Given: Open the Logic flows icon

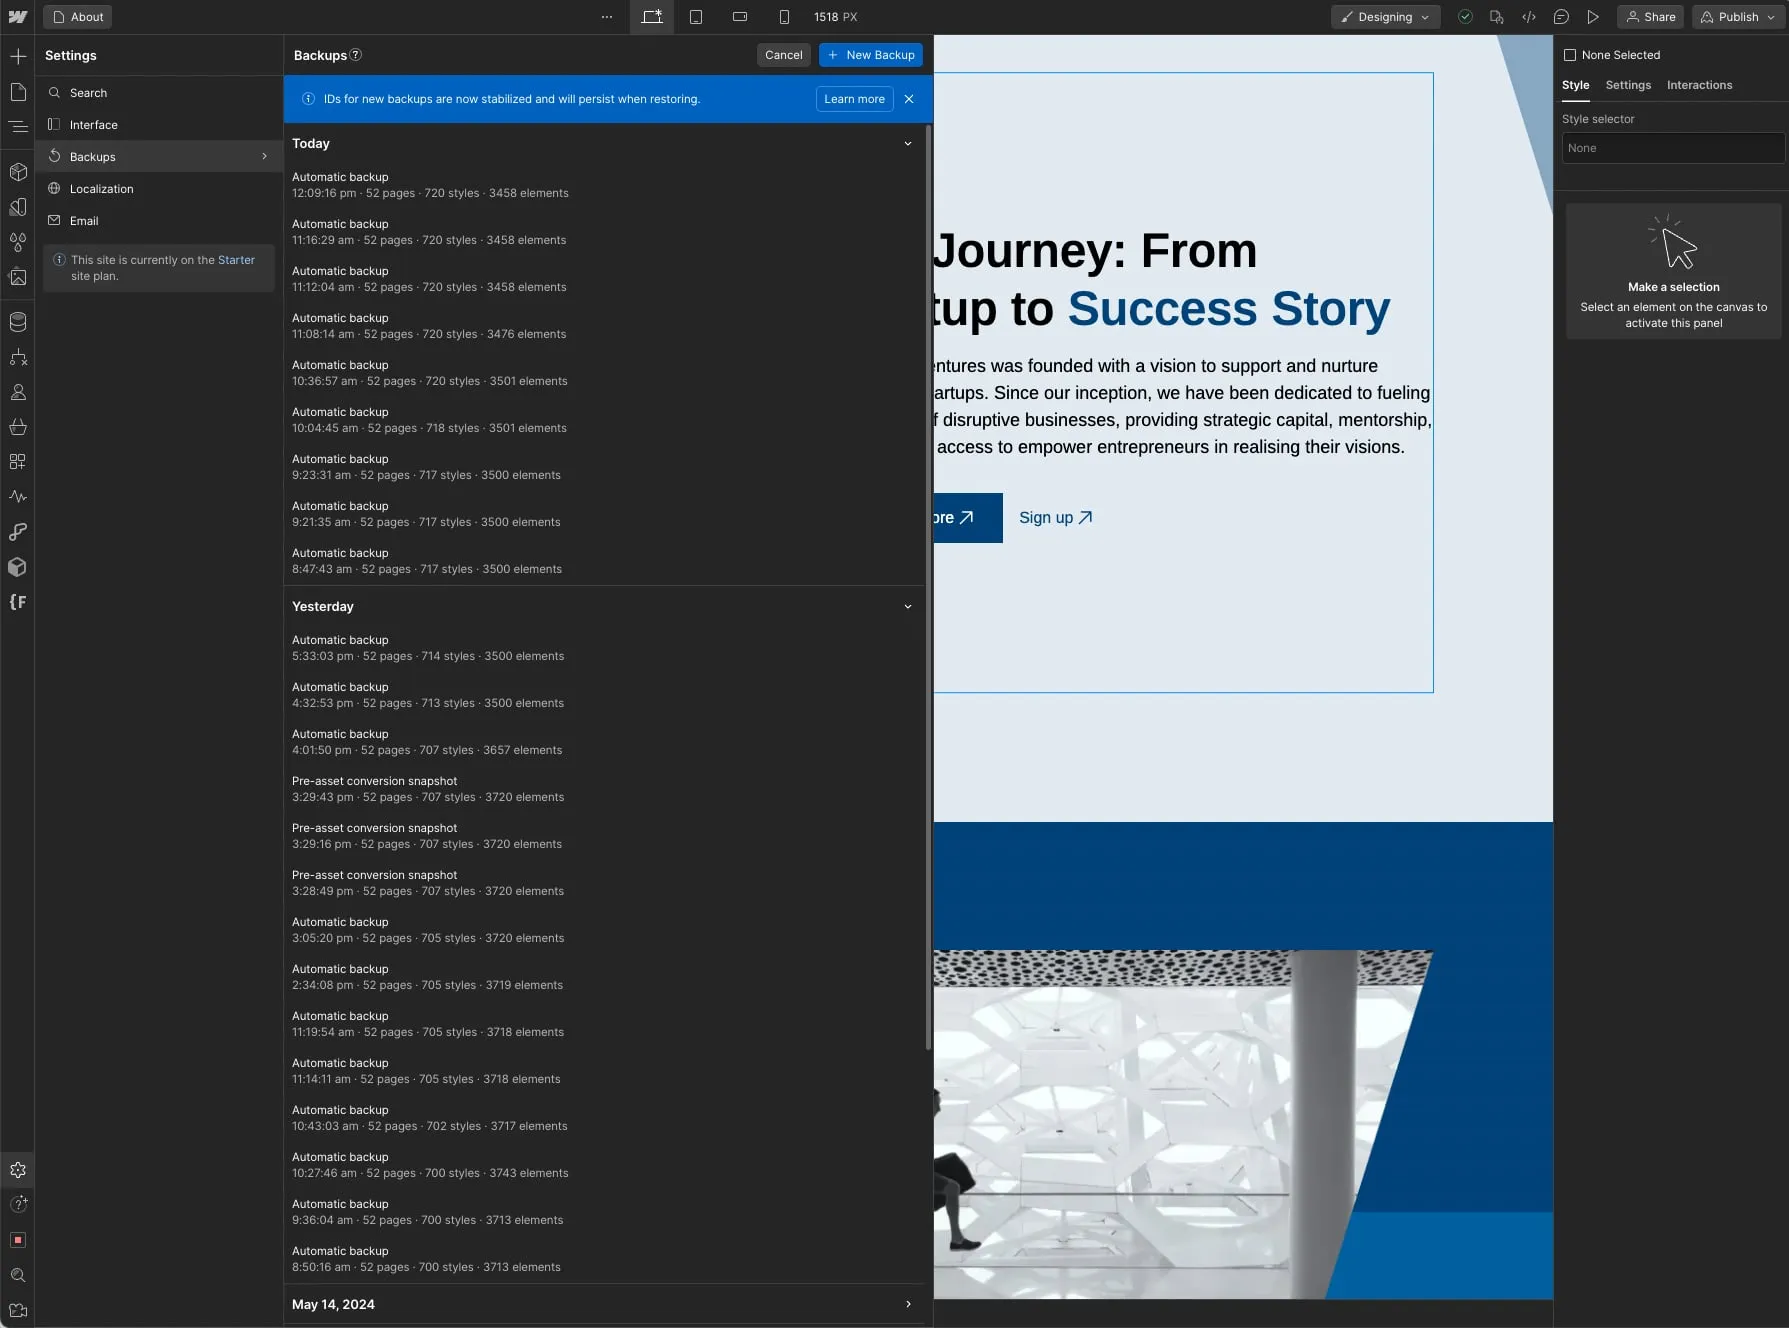Looking at the screenshot, I should [x=18, y=357].
